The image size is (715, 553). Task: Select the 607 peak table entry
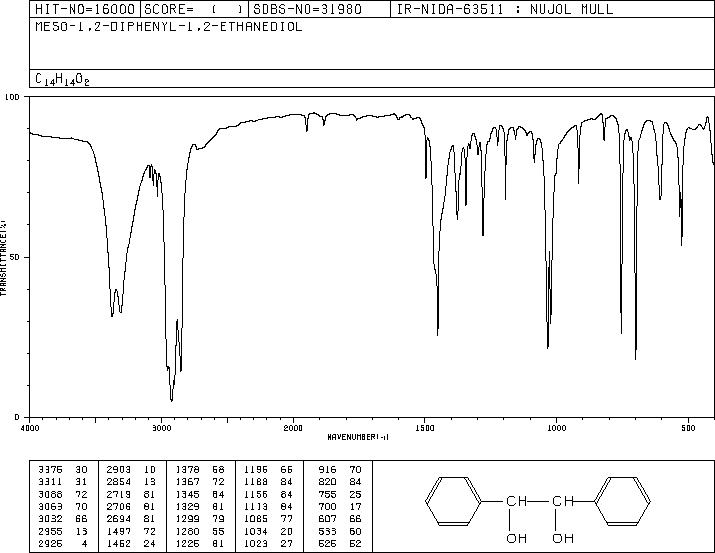pos(340,519)
